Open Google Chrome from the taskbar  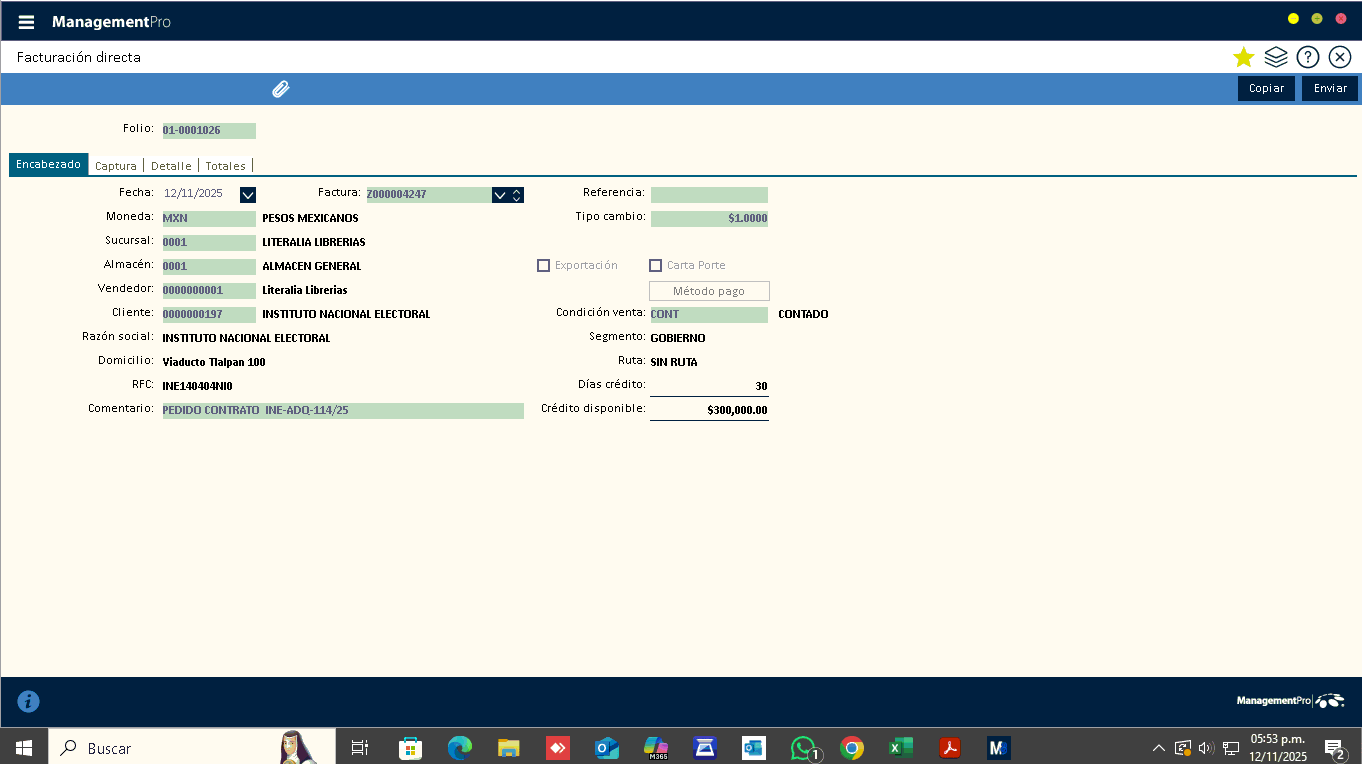(x=852, y=748)
